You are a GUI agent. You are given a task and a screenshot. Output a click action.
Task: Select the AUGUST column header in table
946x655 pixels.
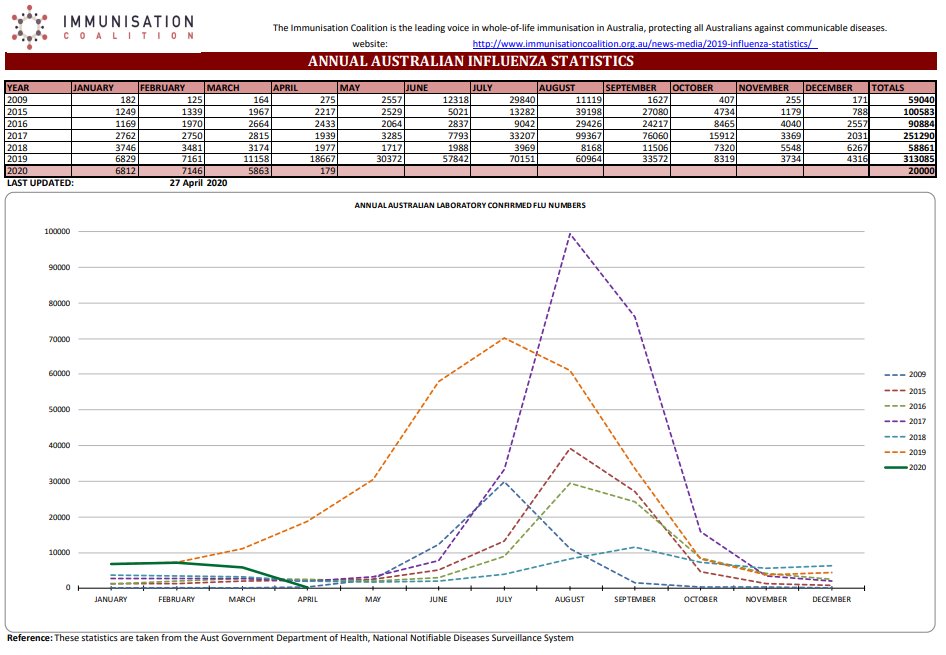tap(570, 87)
